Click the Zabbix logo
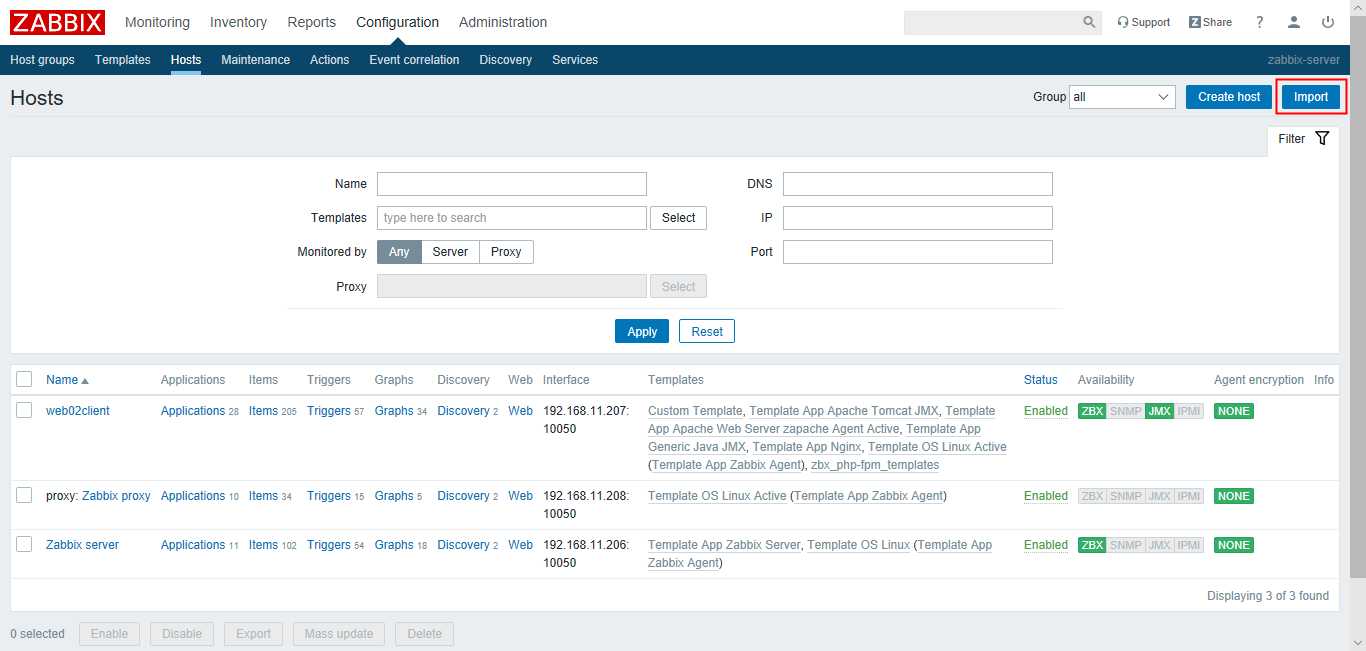Viewport: 1366px width, 651px height. [x=58, y=22]
